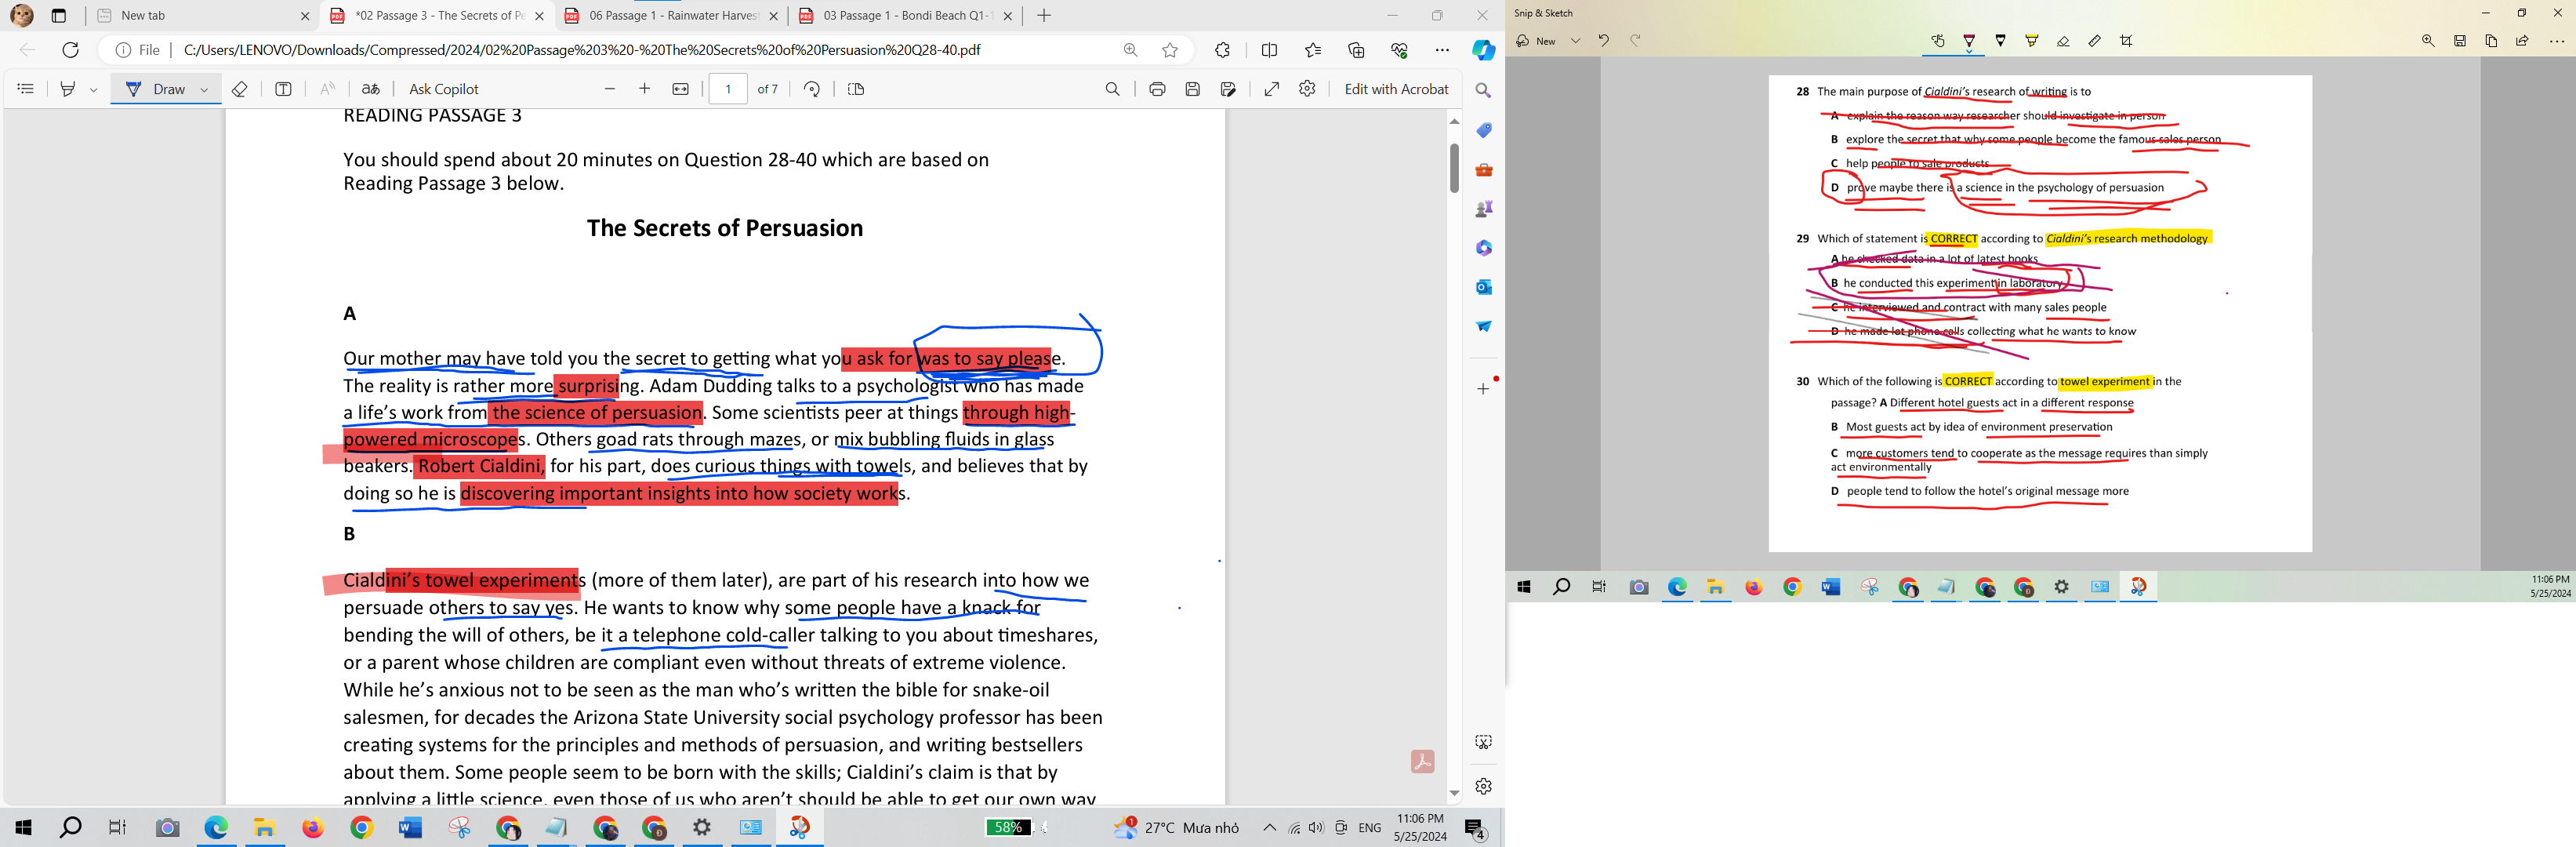The height and width of the screenshot is (847, 2576).
Task: Toggle the table of contents pane
Action: (26, 89)
